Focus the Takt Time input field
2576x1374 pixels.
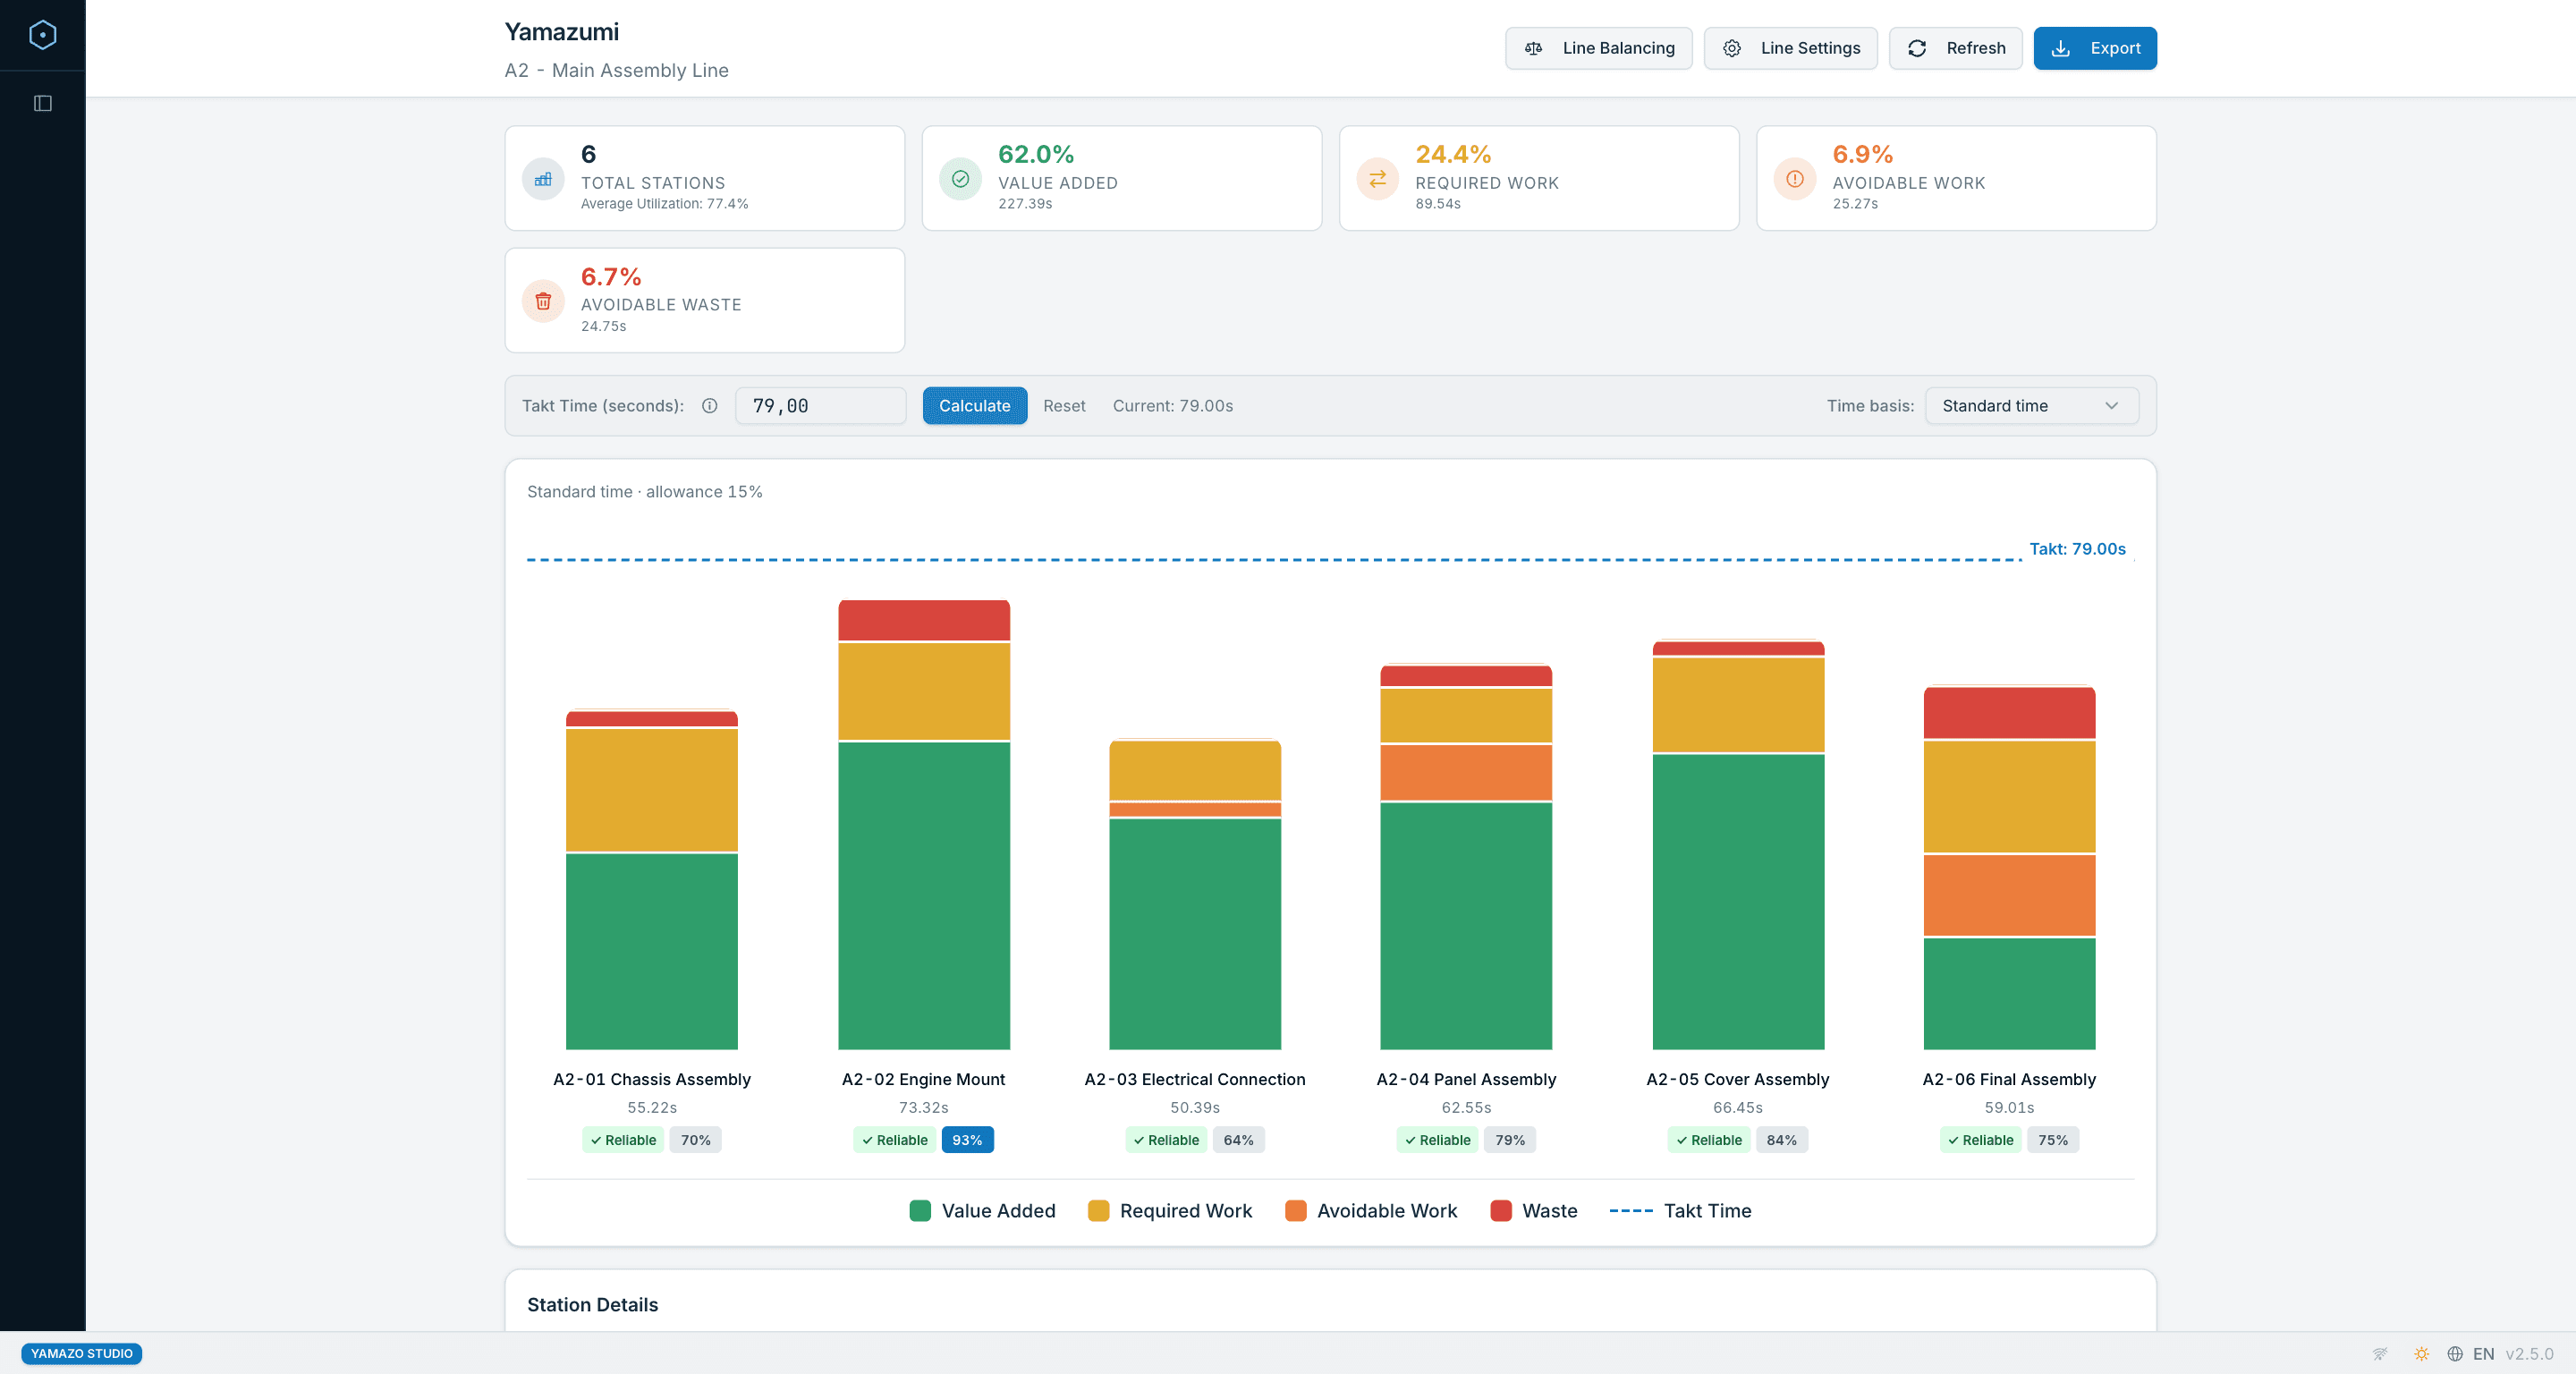click(x=820, y=406)
